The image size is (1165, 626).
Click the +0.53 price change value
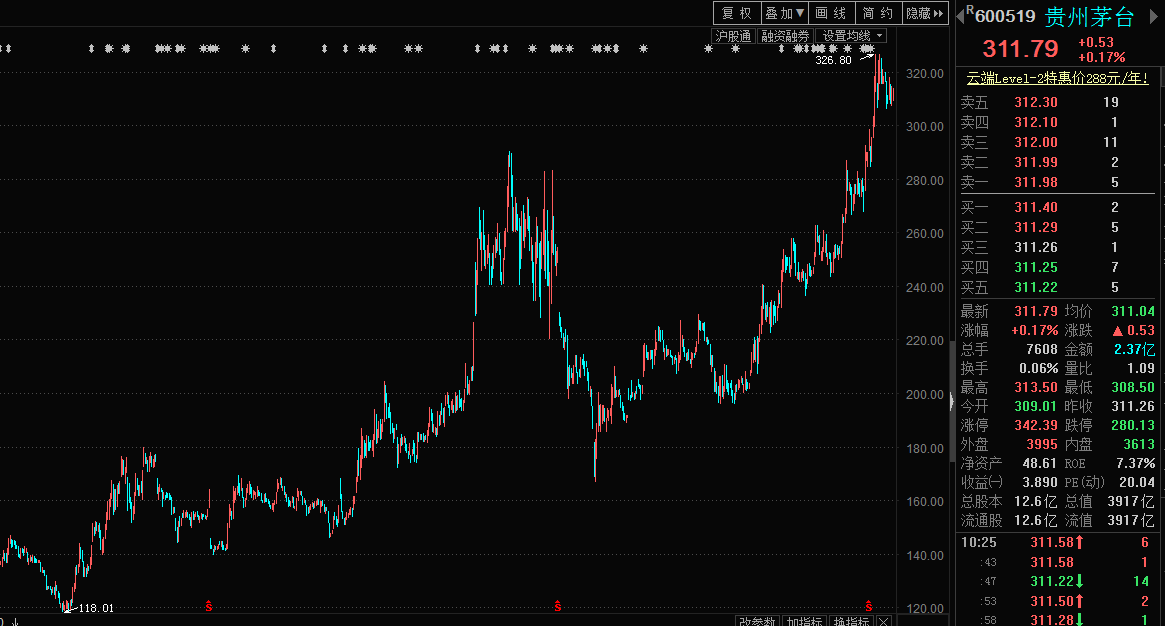pos(1096,42)
